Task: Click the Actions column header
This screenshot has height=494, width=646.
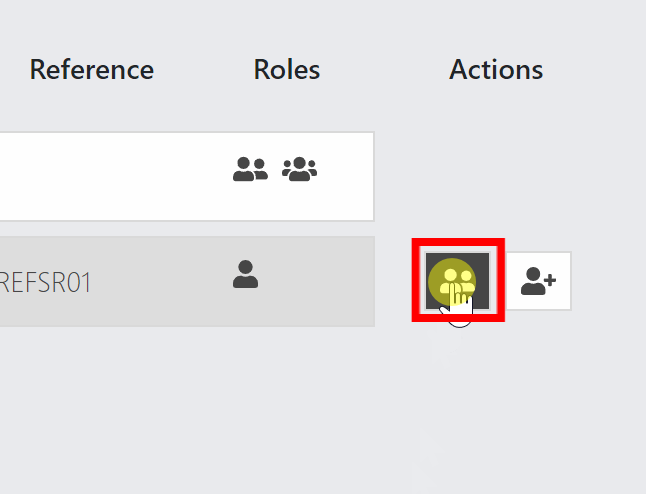Action: (x=496, y=69)
